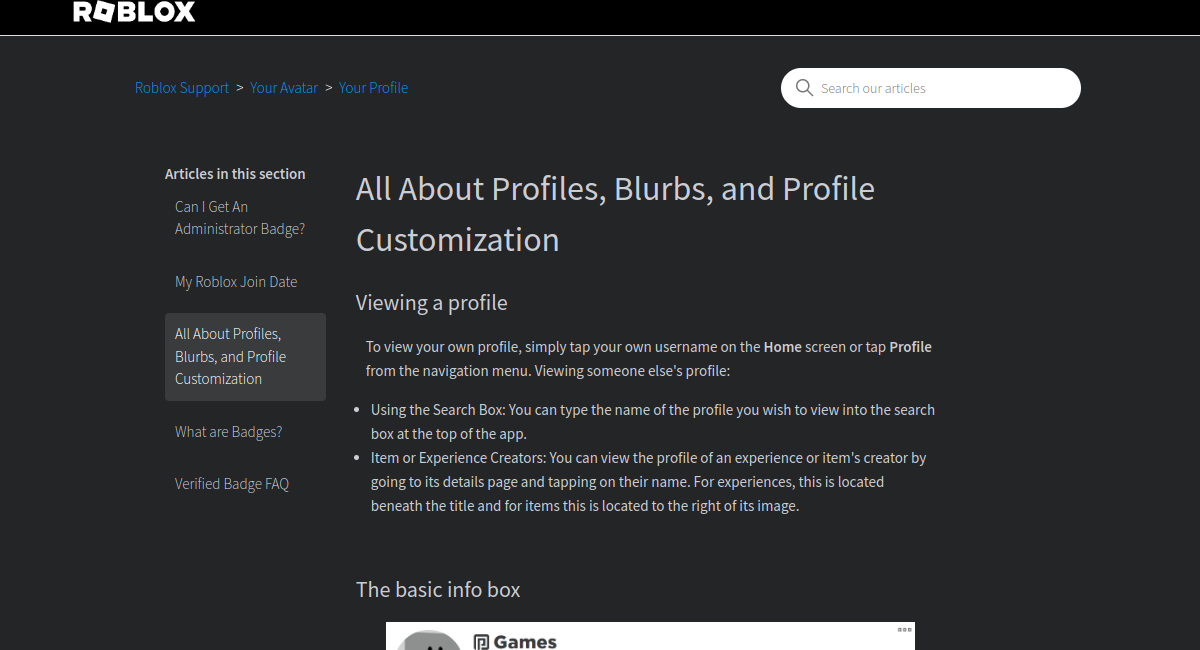
Task: Open the Roblox Support breadcrumb link
Action: (x=182, y=88)
